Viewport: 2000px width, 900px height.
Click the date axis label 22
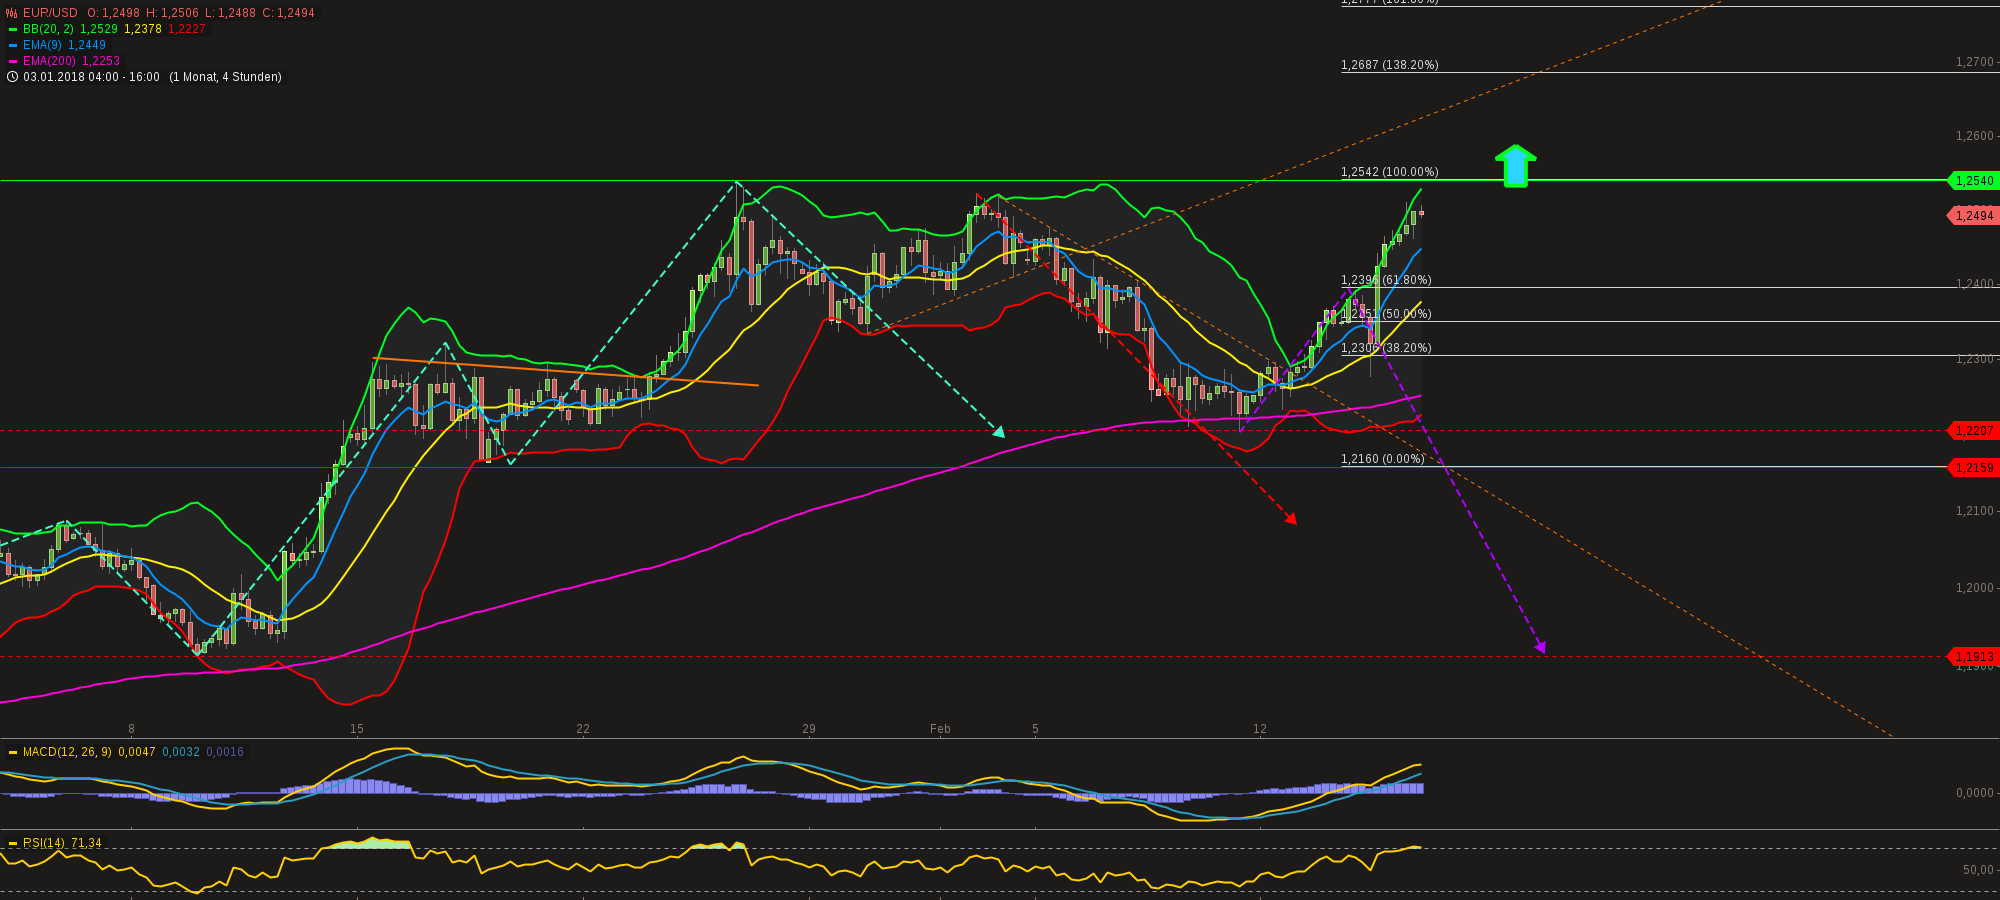click(x=583, y=729)
